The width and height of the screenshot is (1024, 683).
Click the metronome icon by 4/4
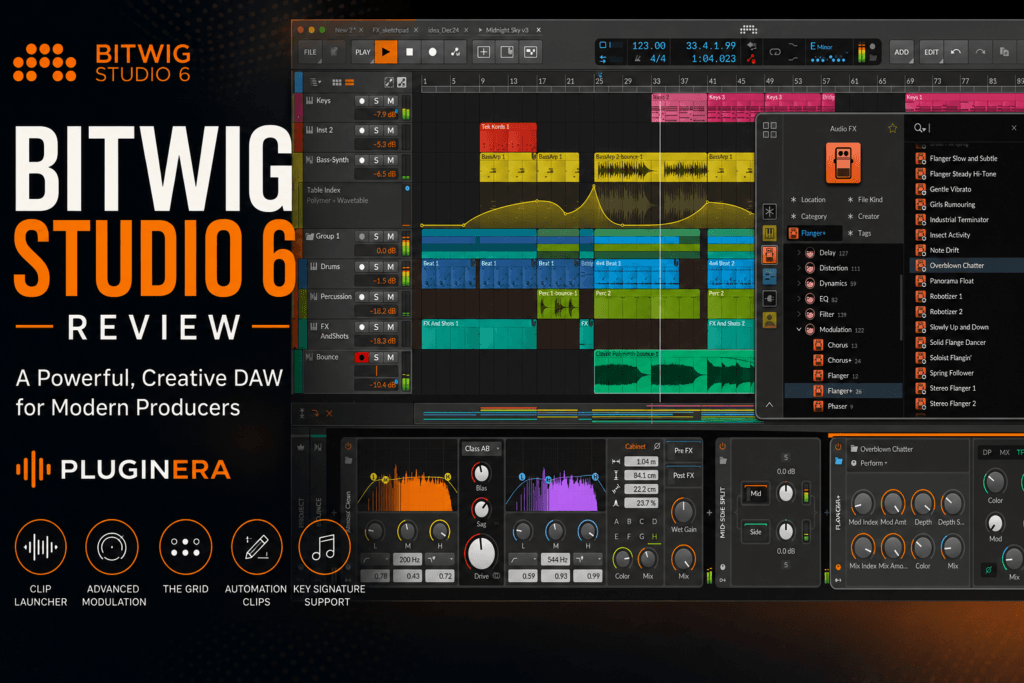[x=637, y=59]
